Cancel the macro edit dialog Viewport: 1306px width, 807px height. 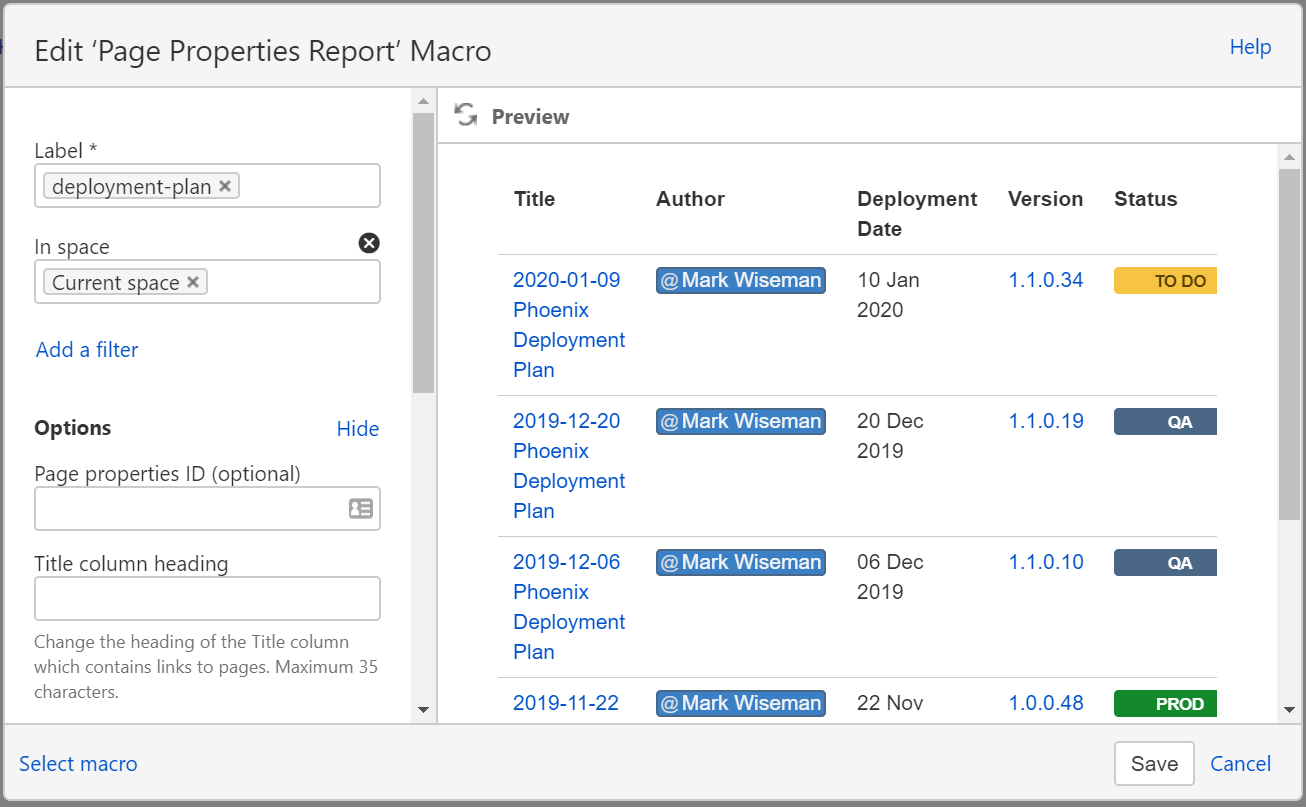tap(1241, 764)
